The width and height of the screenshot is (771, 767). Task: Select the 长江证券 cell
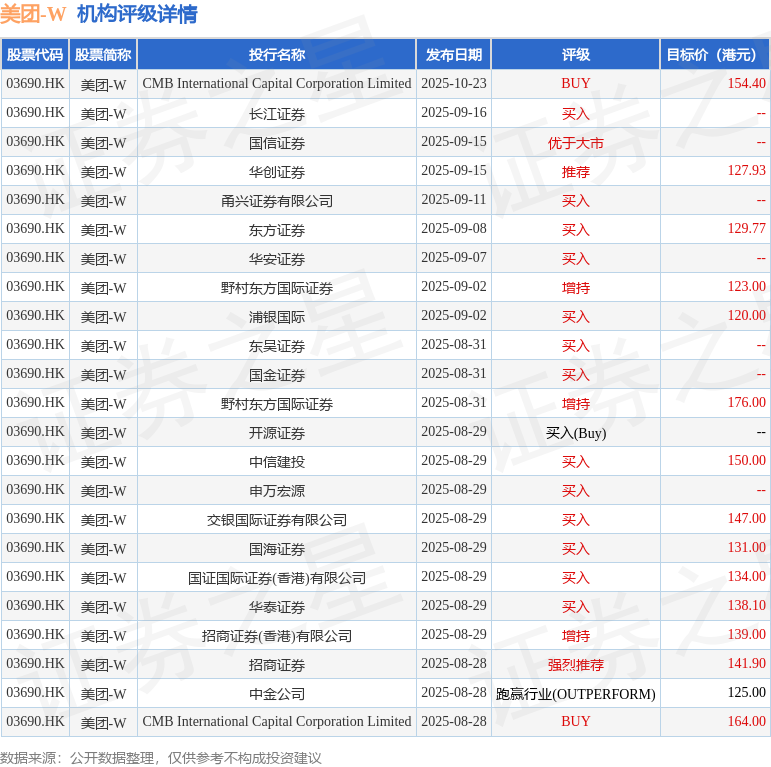(x=277, y=114)
